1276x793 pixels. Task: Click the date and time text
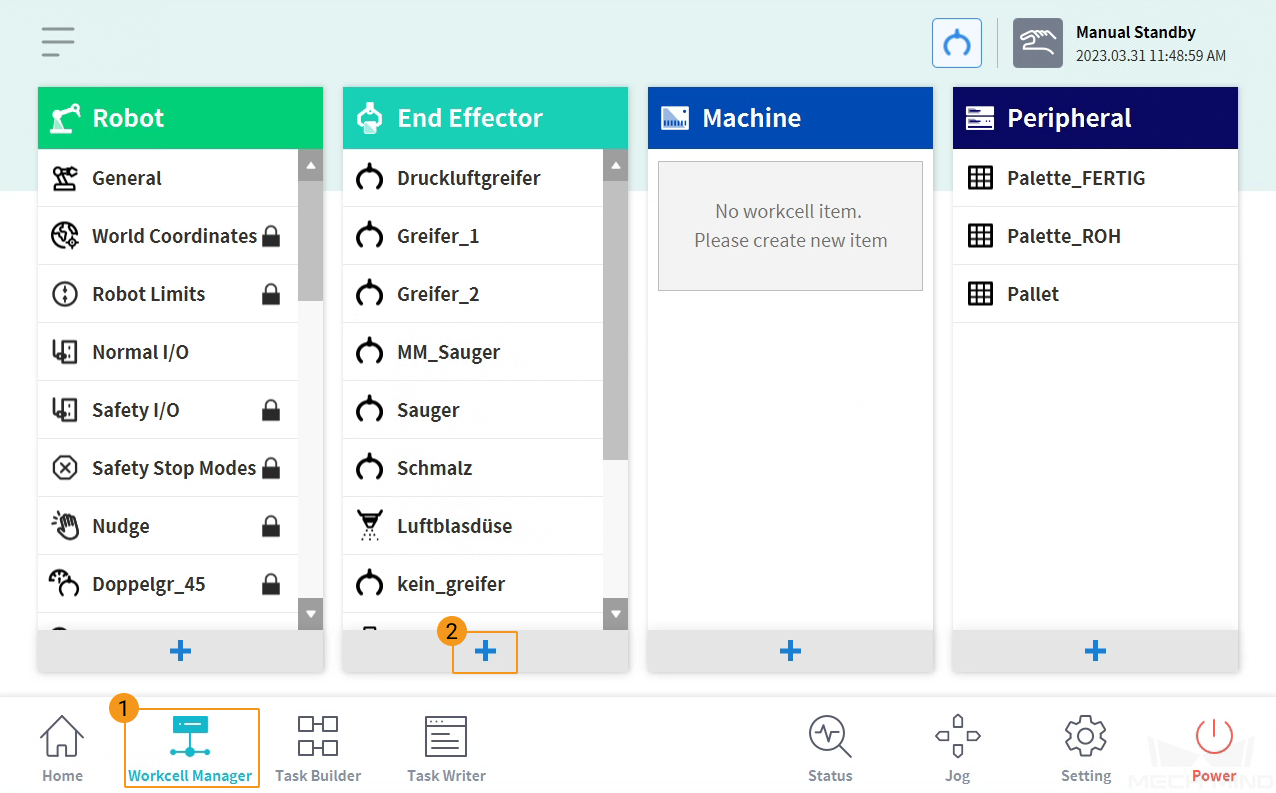click(1151, 56)
